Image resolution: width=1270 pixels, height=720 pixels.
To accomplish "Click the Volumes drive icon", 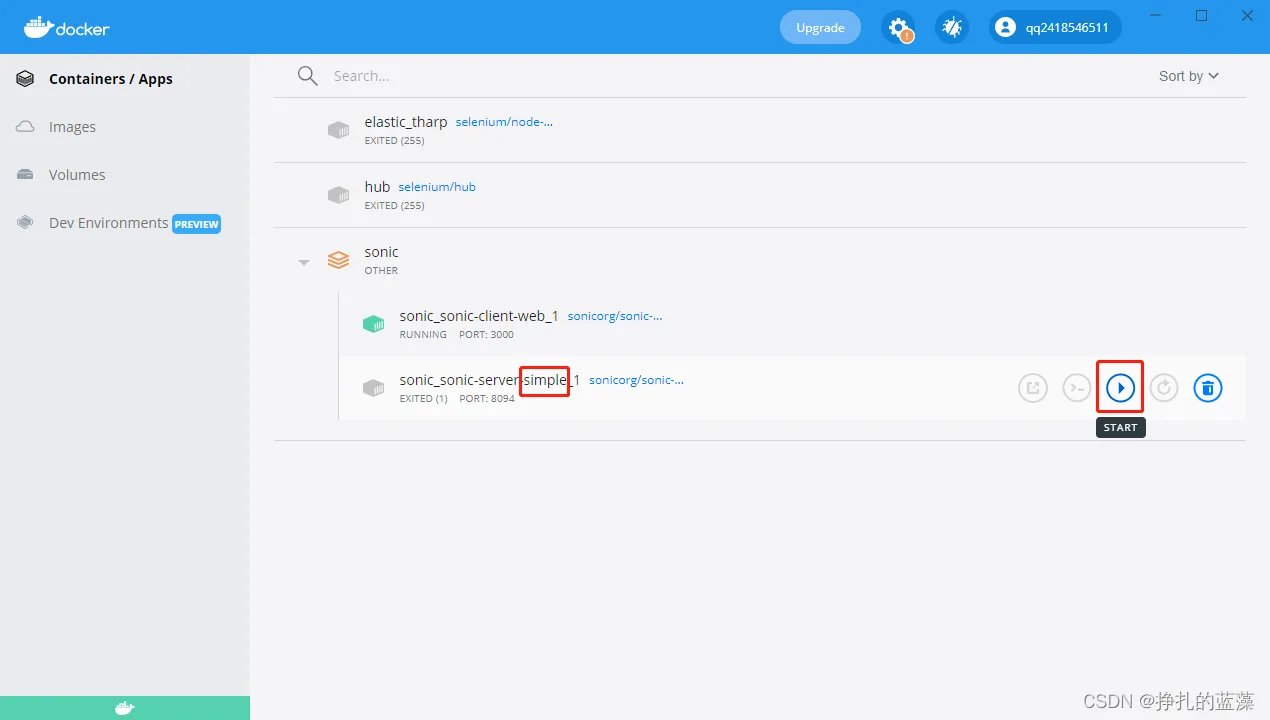I will point(25,175).
